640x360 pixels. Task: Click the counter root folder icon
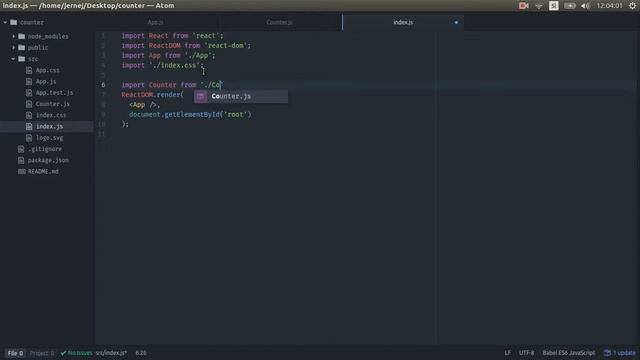point(13,22)
